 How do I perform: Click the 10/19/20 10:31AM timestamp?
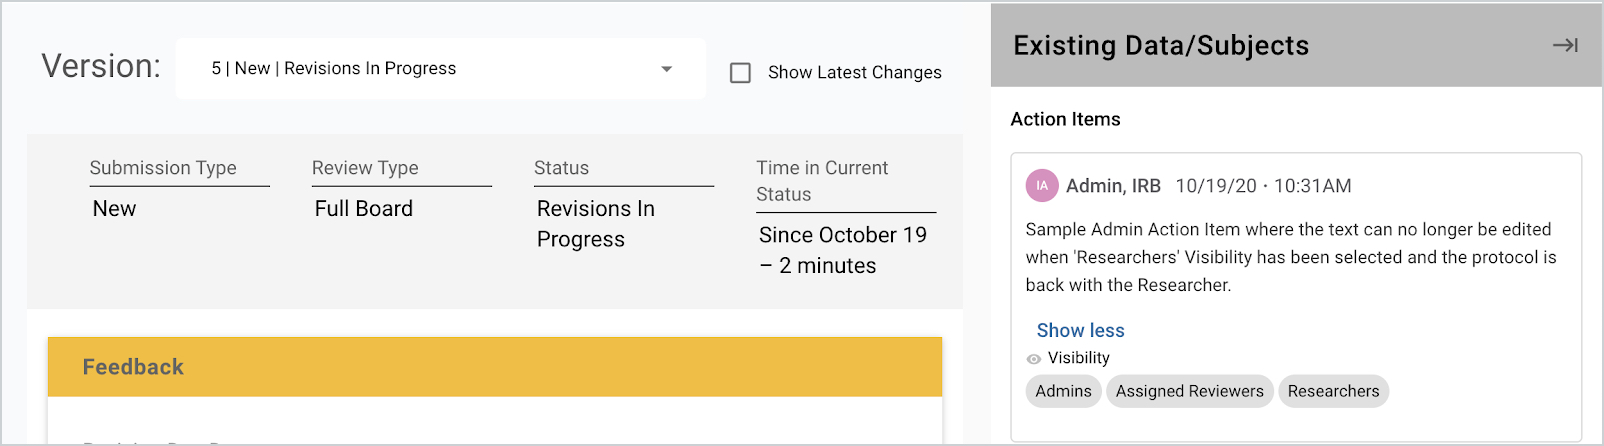pyautogui.click(x=1263, y=186)
